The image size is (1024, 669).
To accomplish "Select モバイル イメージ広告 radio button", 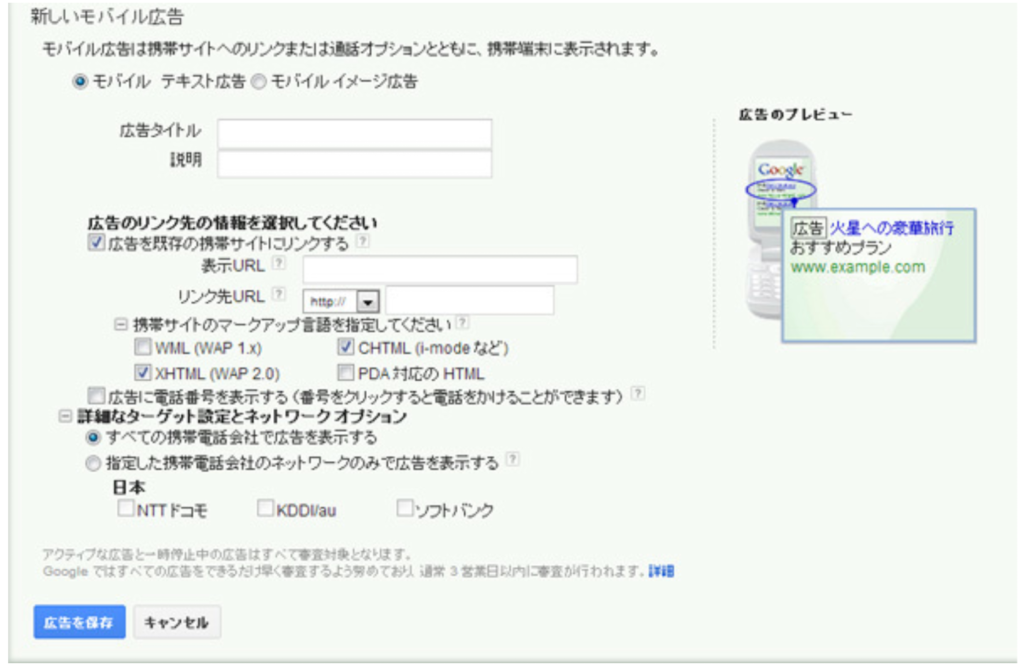I will point(258,82).
